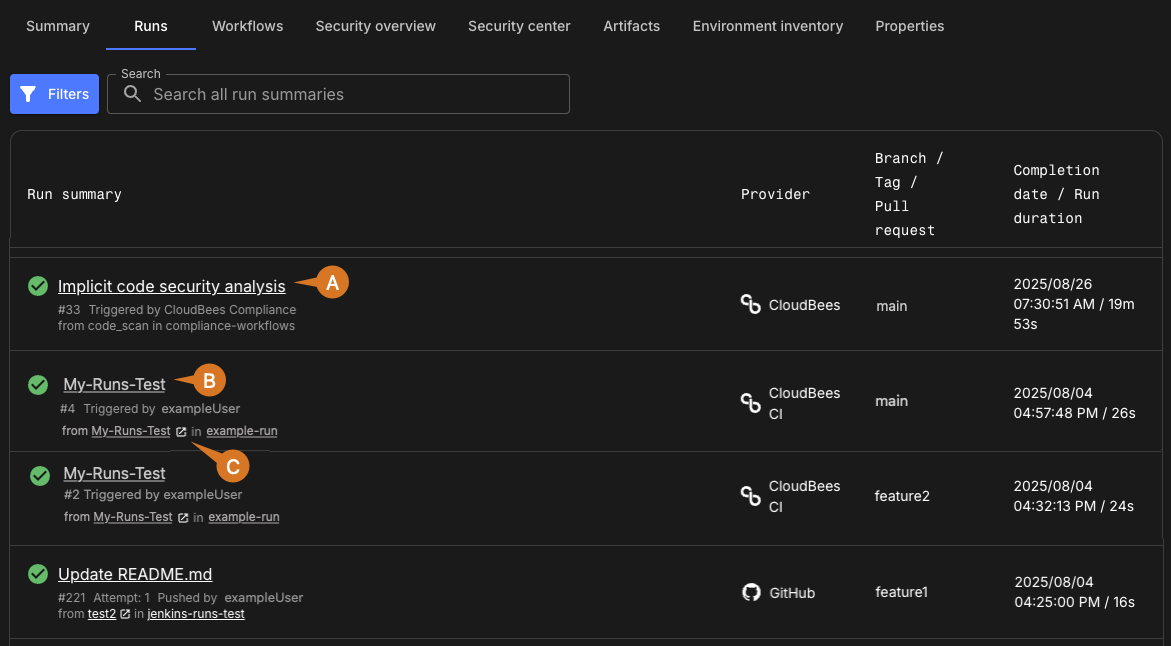Open the Properties tab
Screen dimensions: 1171x646
(909, 26)
